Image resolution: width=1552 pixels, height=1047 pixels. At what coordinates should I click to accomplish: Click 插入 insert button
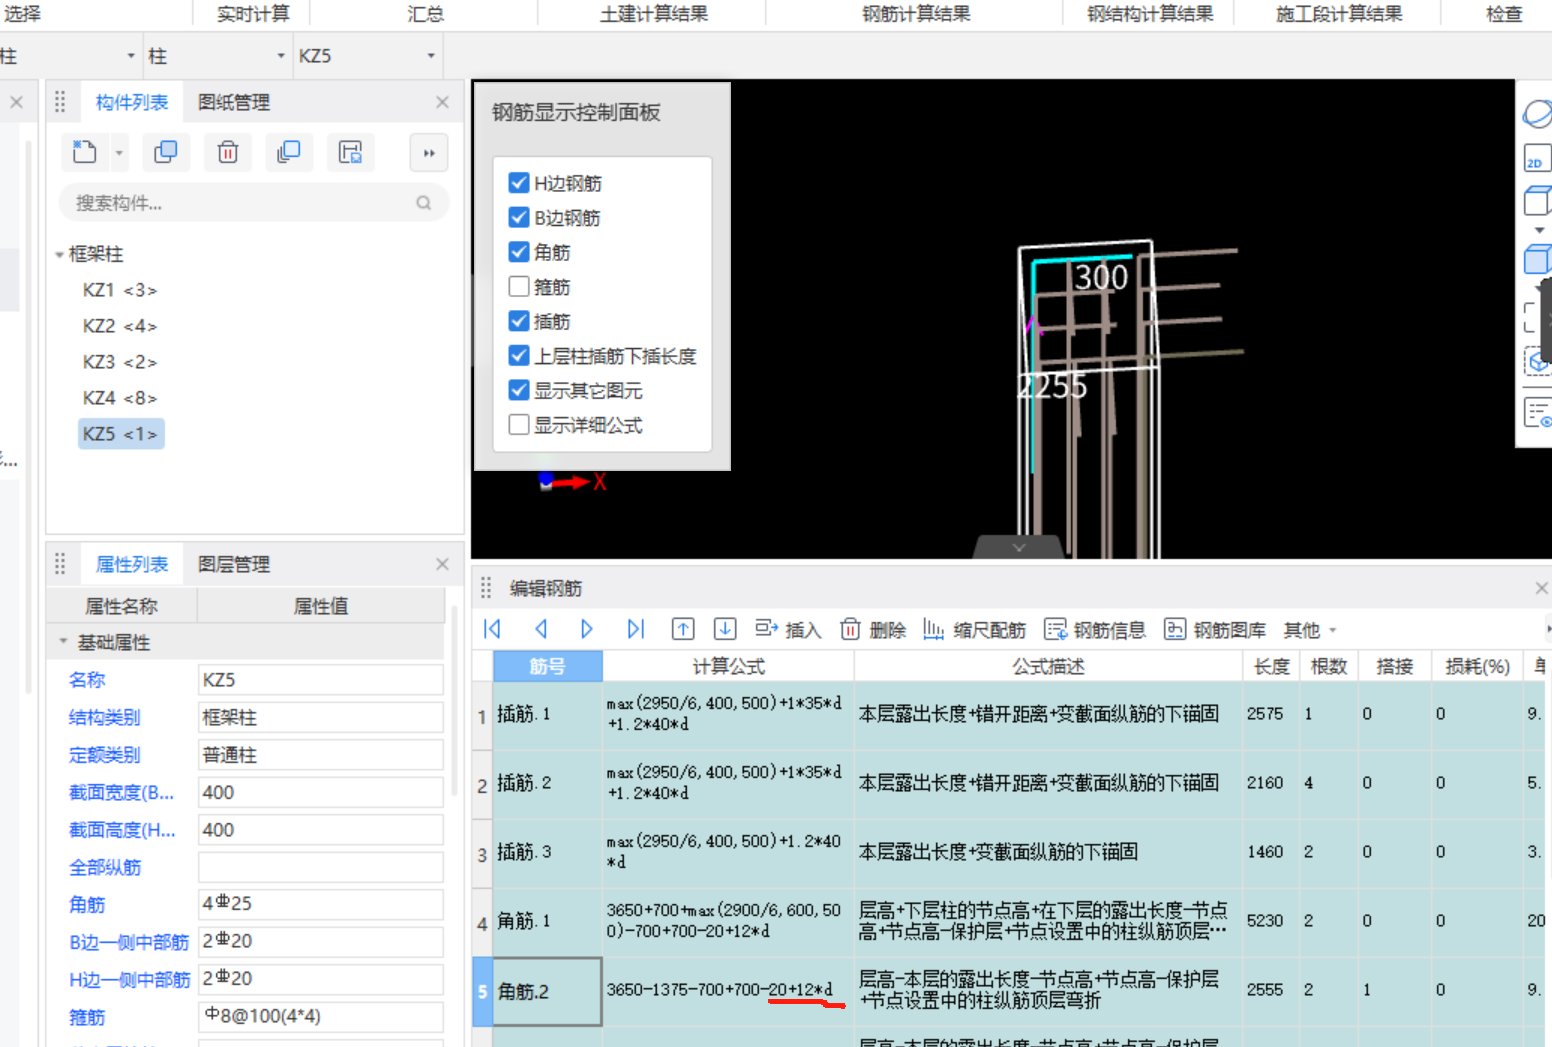pyautogui.click(x=788, y=629)
